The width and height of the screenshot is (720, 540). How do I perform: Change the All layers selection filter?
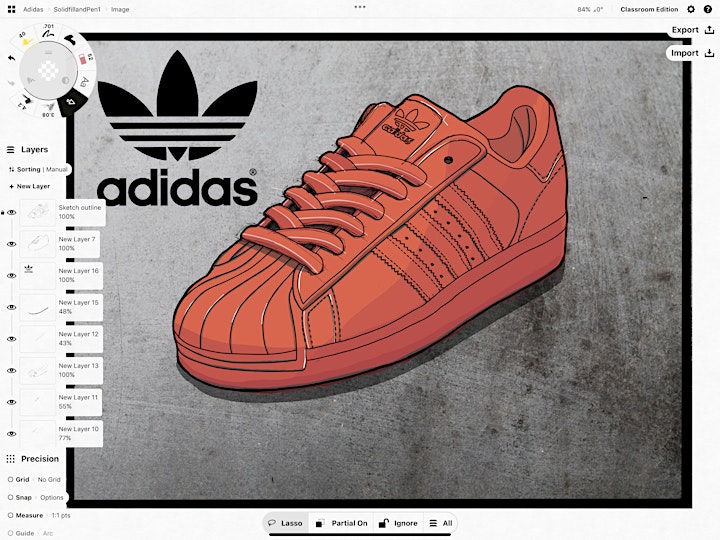pos(441,523)
